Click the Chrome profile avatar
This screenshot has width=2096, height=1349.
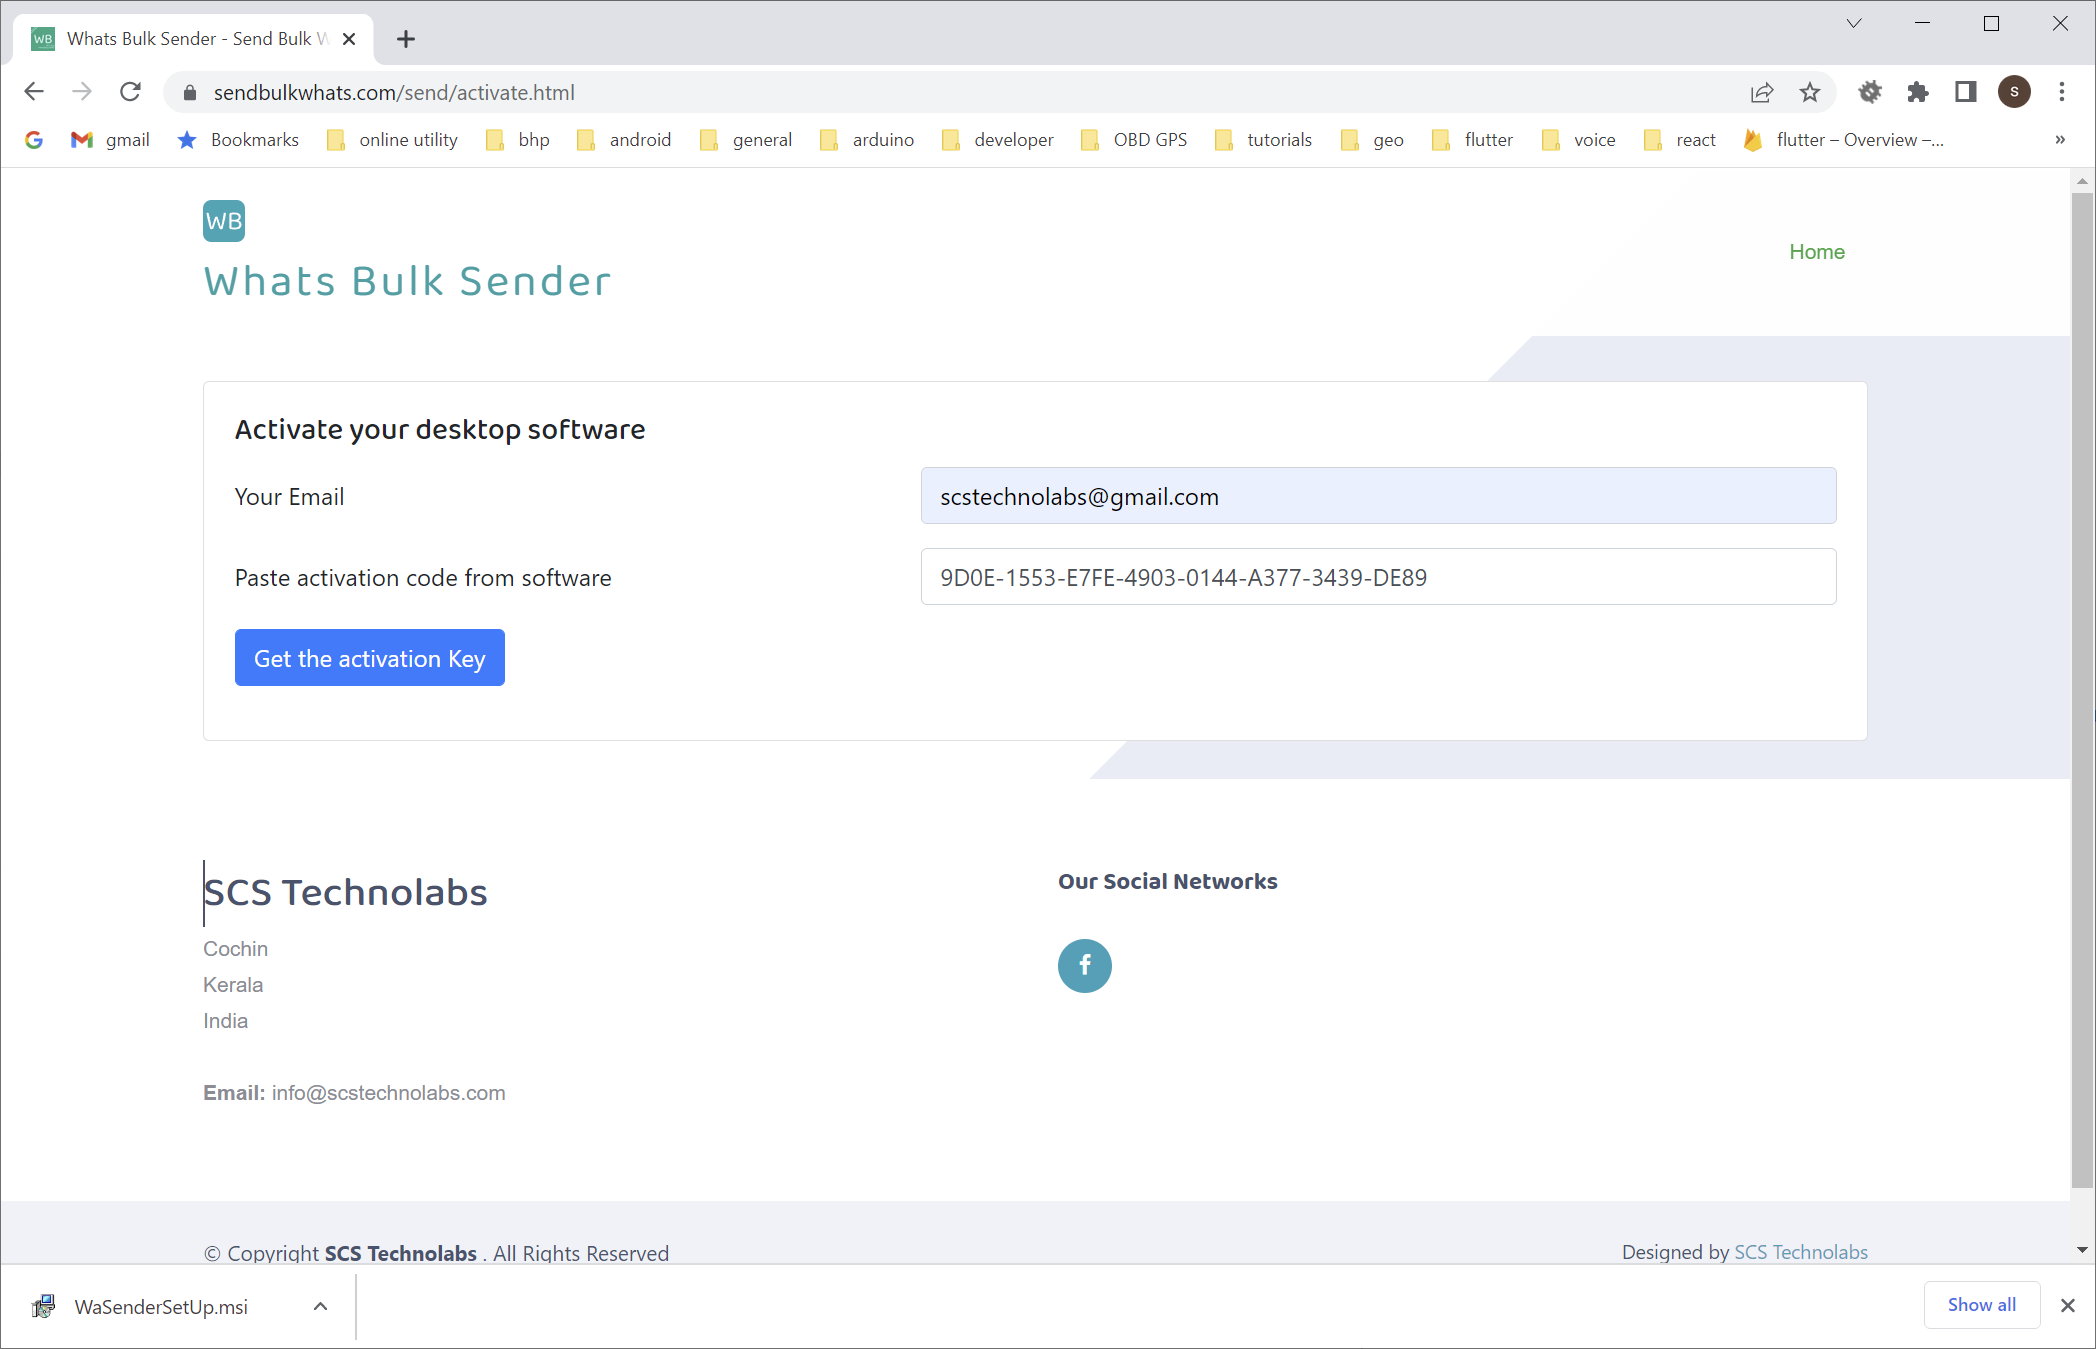click(x=2014, y=92)
